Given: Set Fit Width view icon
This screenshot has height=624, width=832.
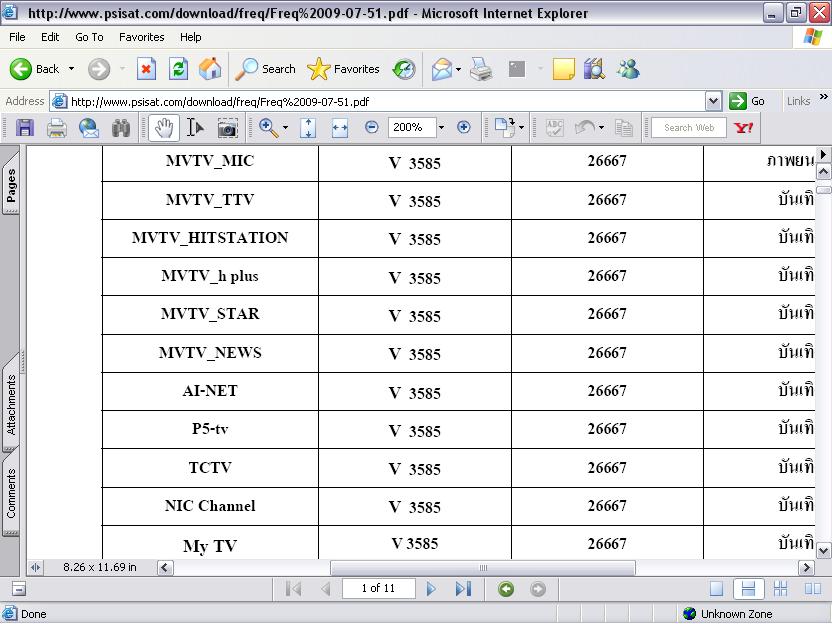Looking at the screenshot, I should pyautogui.click(x=340, y=128).
